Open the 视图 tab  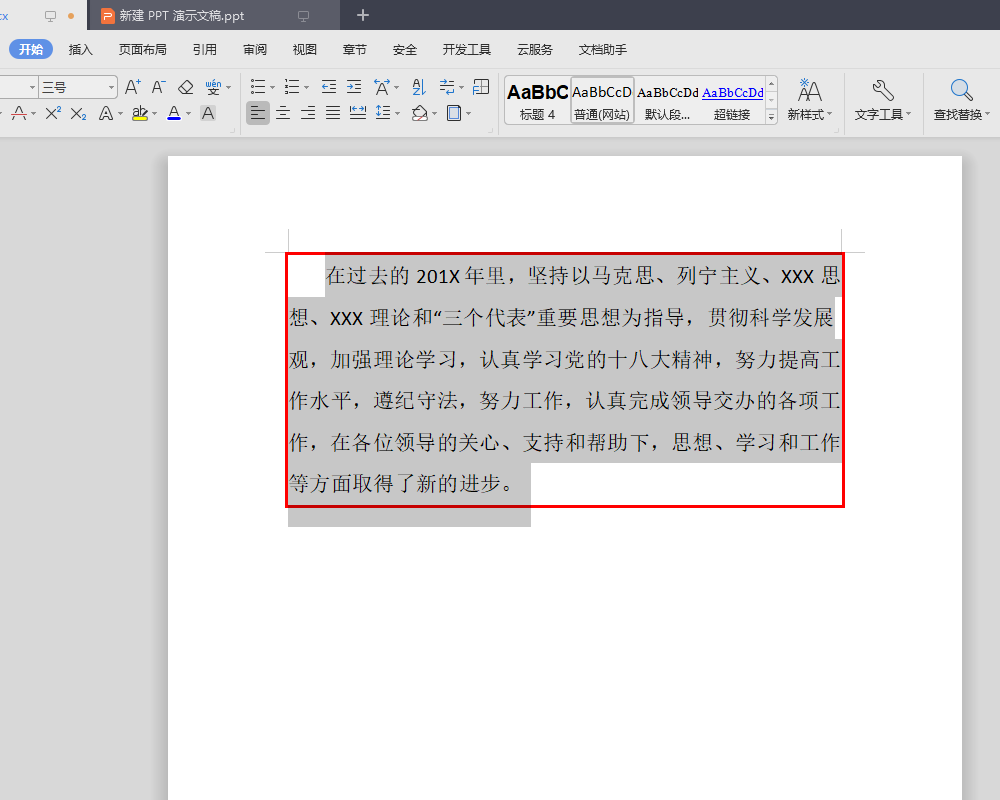pyautogui.click(x=304, y=49)
